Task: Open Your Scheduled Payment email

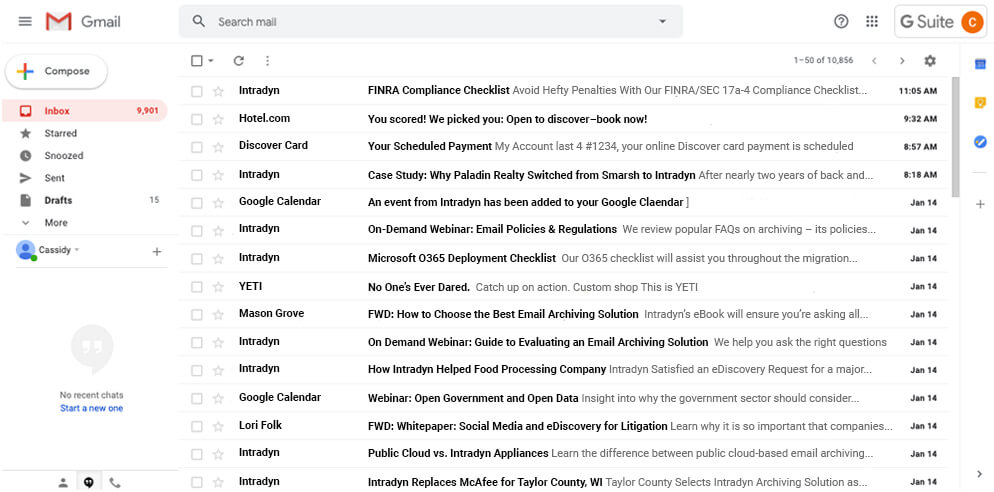Action: 564,146
